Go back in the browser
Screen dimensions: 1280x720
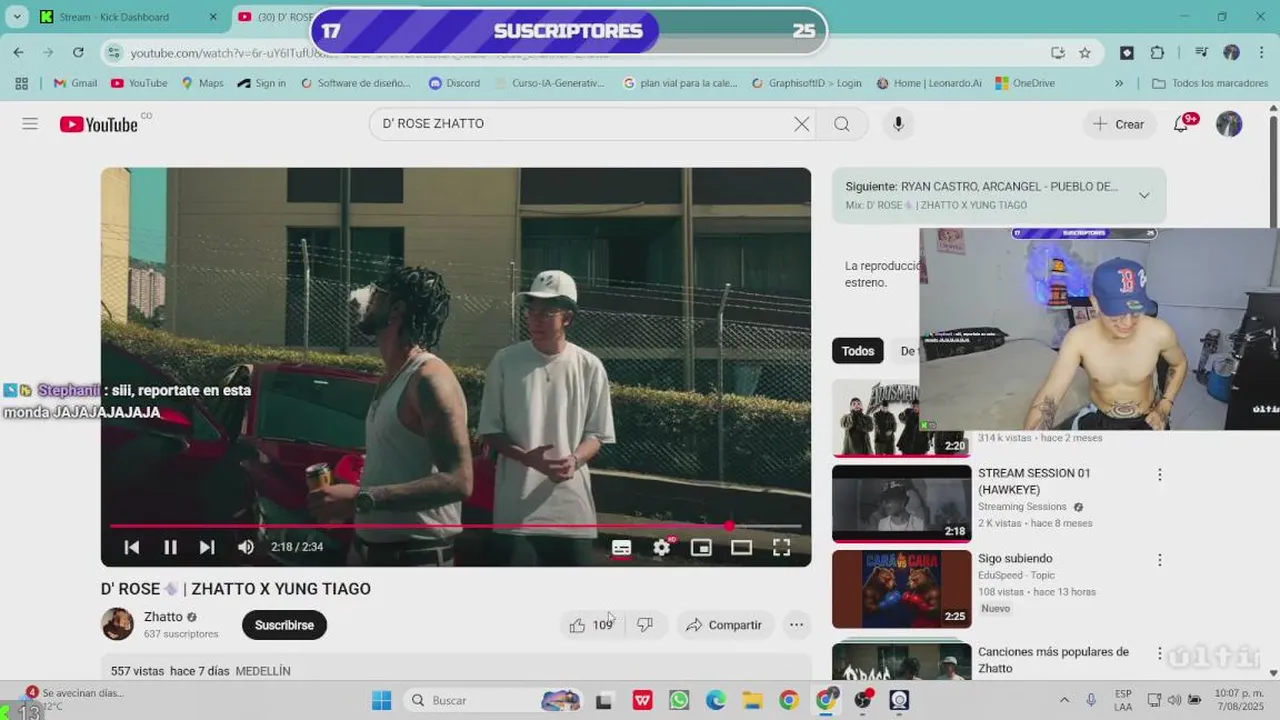tap(18, 52)
